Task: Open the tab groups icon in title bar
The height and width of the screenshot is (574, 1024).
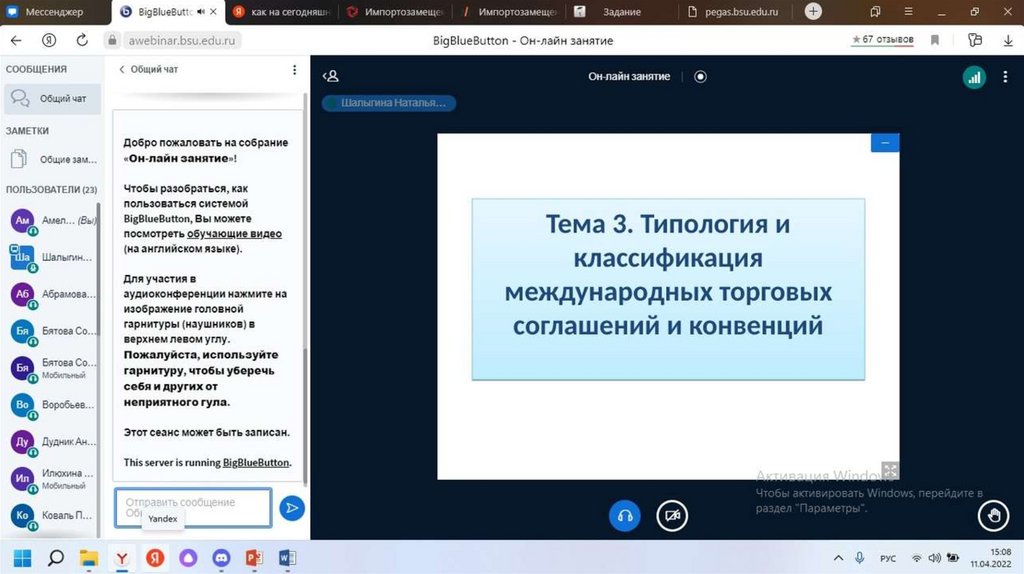Action: 875,12
